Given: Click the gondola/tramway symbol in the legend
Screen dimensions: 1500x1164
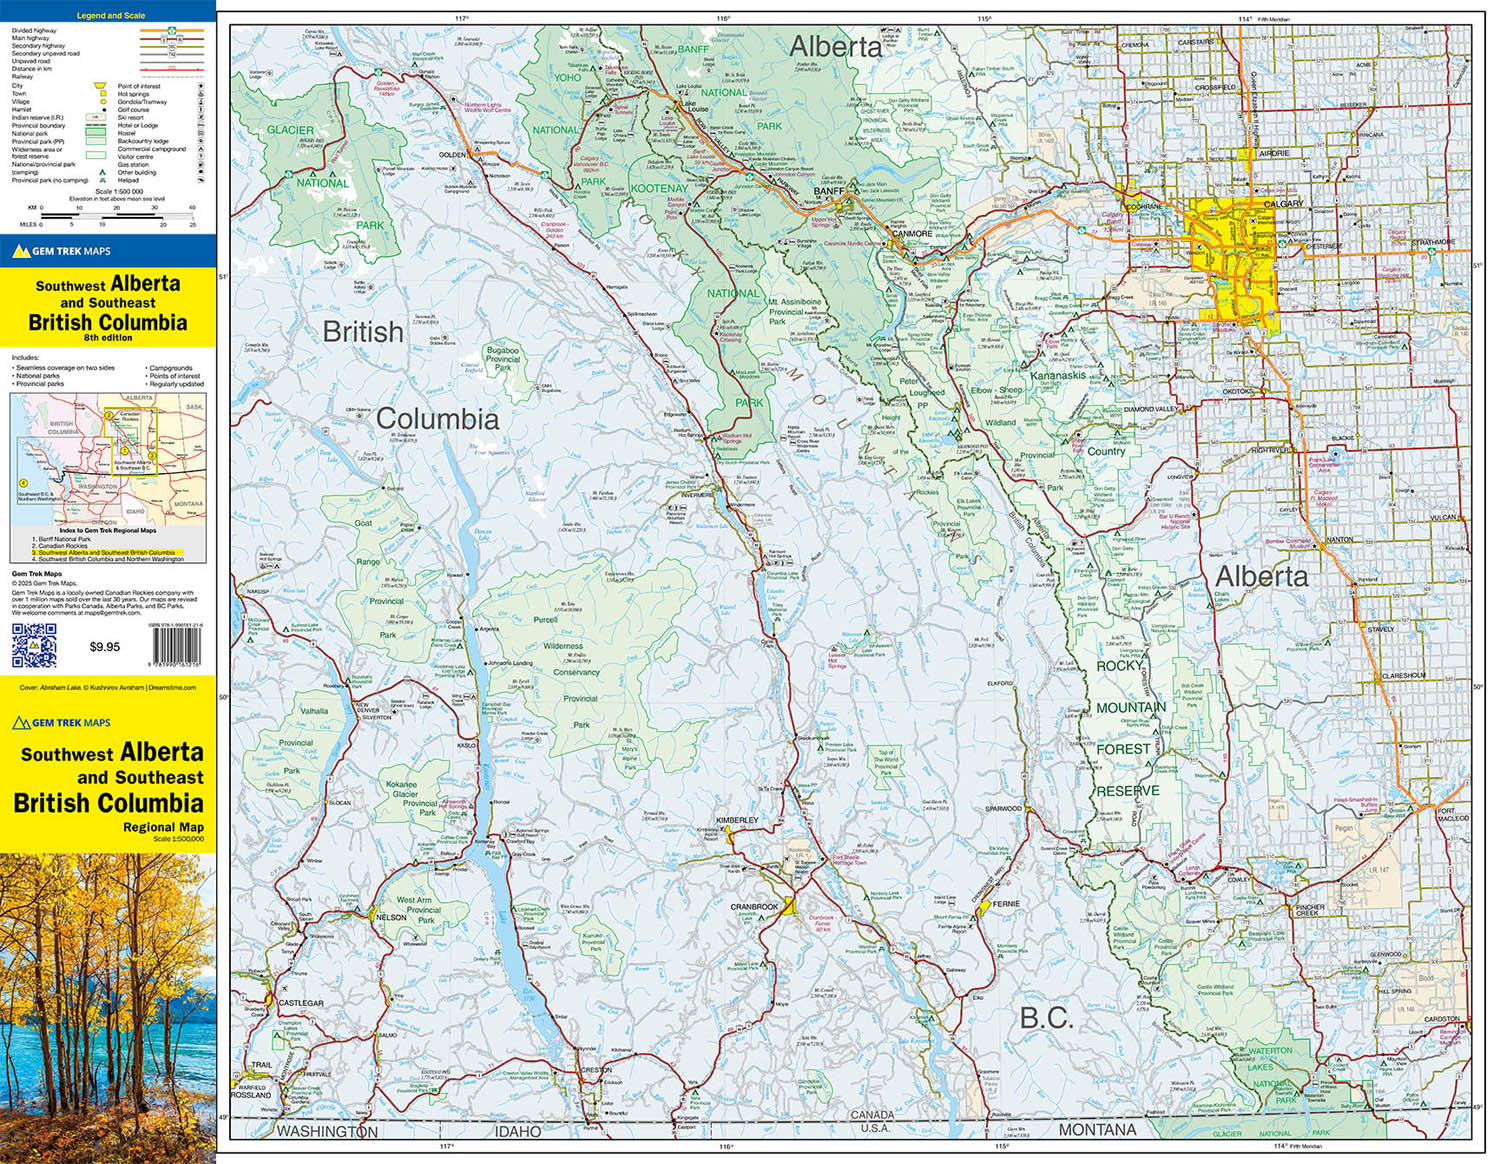Looking at the screenshot, I should click(x=200, y=102).
